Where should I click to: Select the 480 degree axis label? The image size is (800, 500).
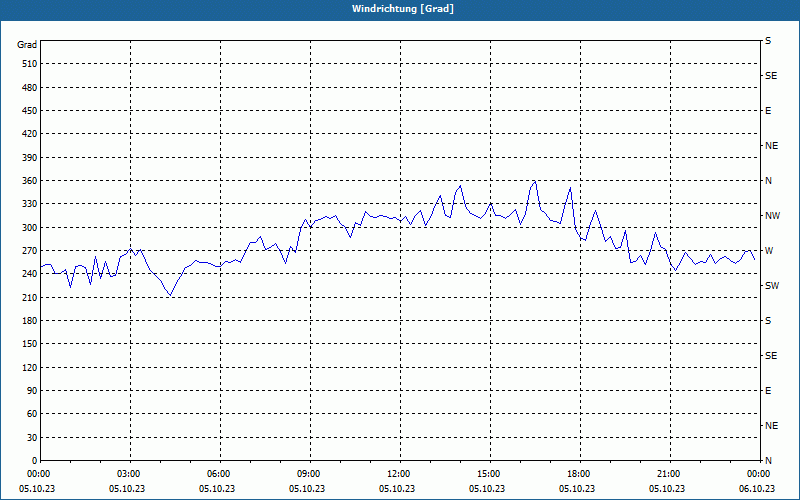pyautogui.click(x=30, y=87)
